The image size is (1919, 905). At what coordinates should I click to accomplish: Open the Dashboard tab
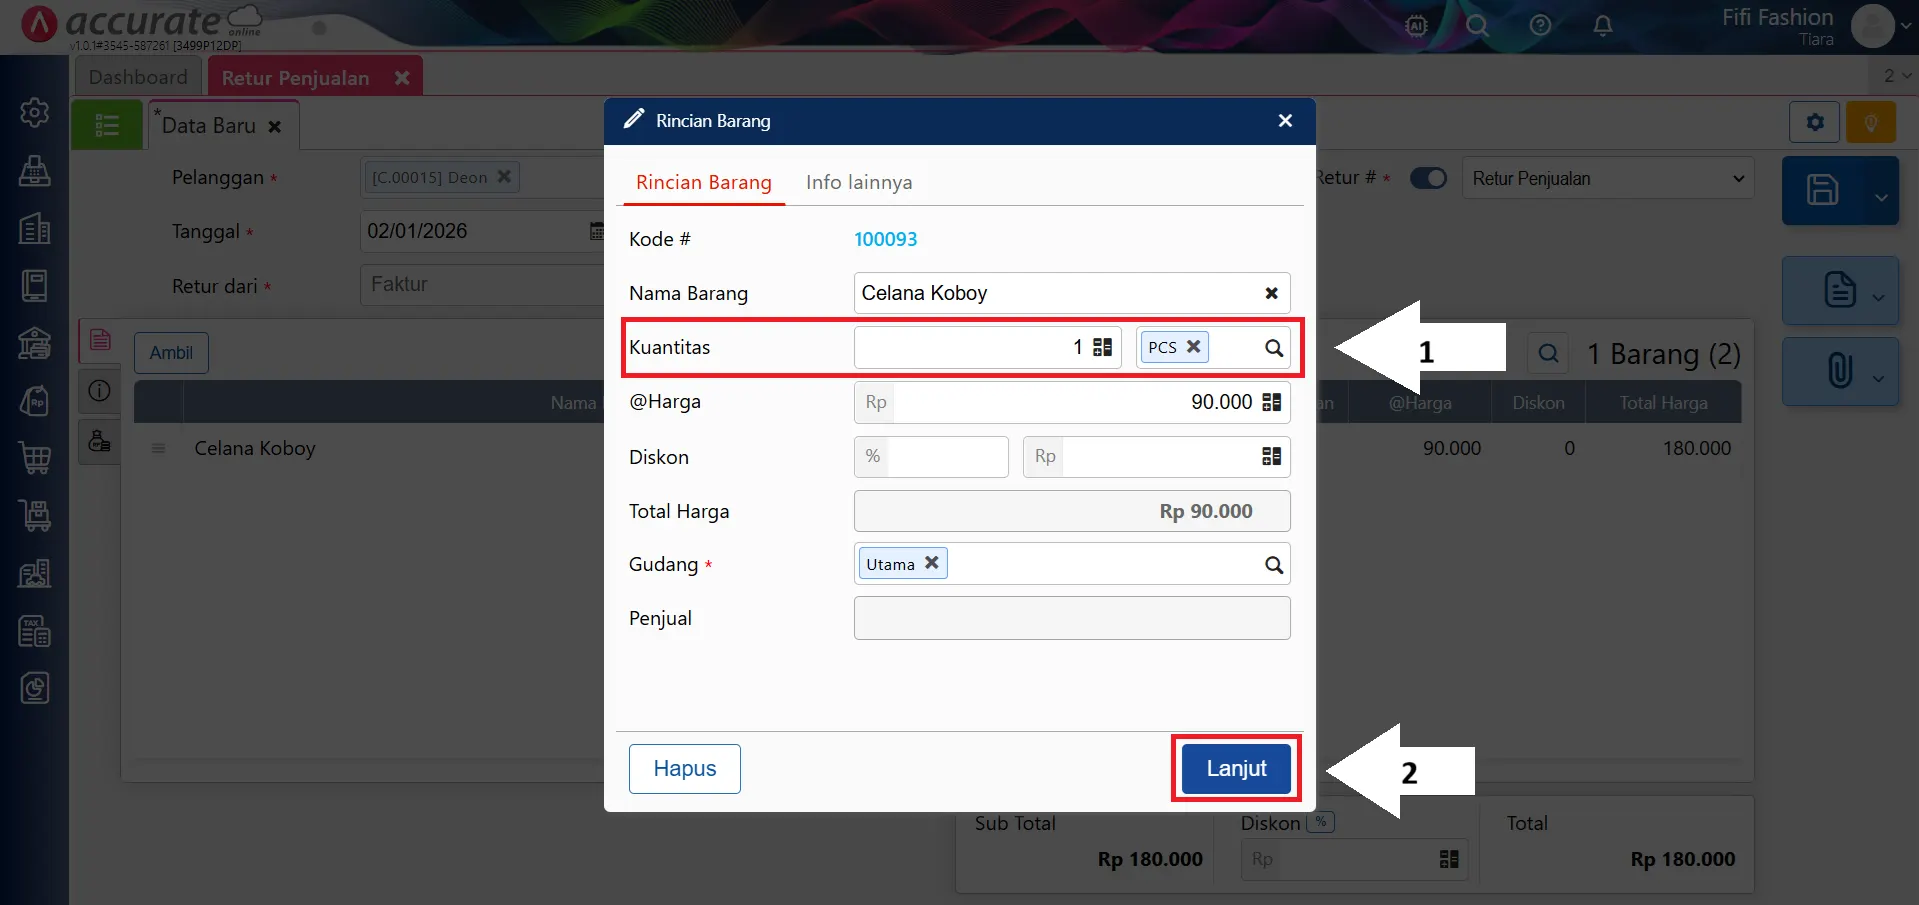(138, 76)
